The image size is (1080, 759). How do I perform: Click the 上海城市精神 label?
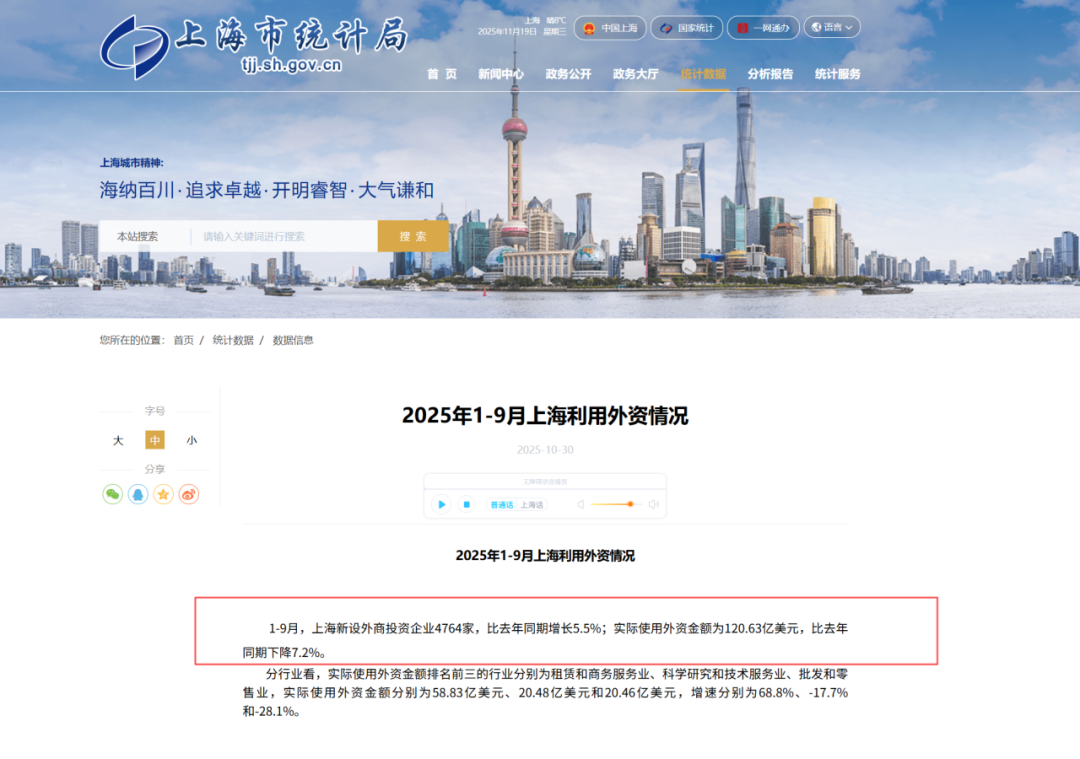tap(132, 163)
